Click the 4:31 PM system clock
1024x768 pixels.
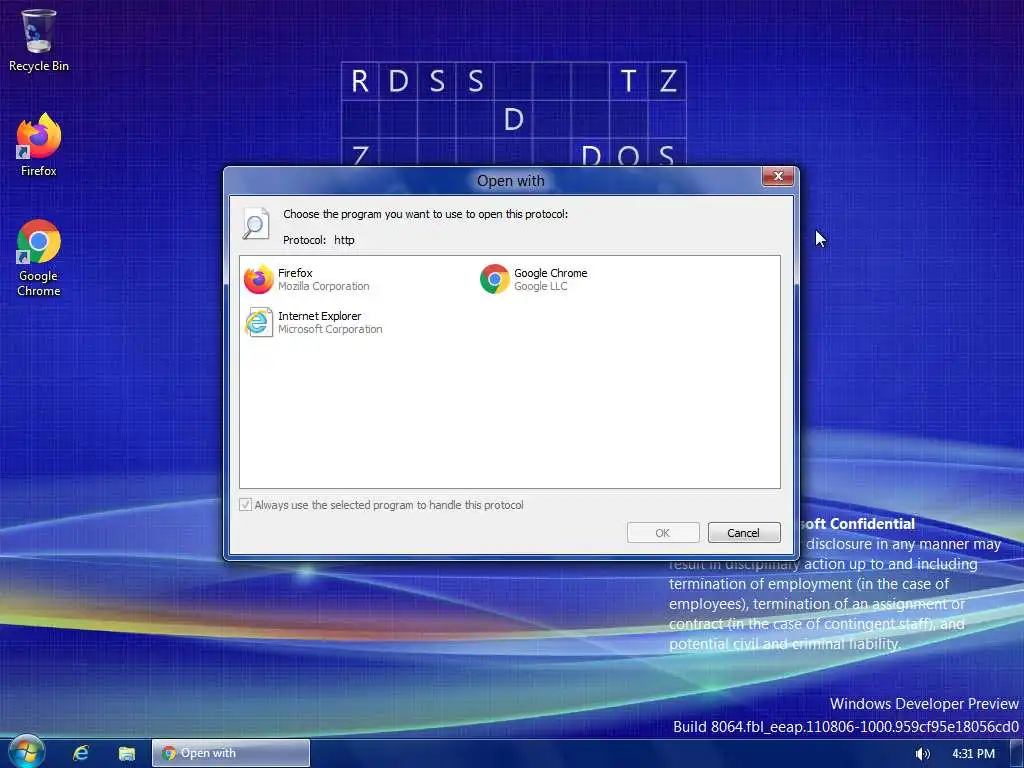click(x=973, y=754)
